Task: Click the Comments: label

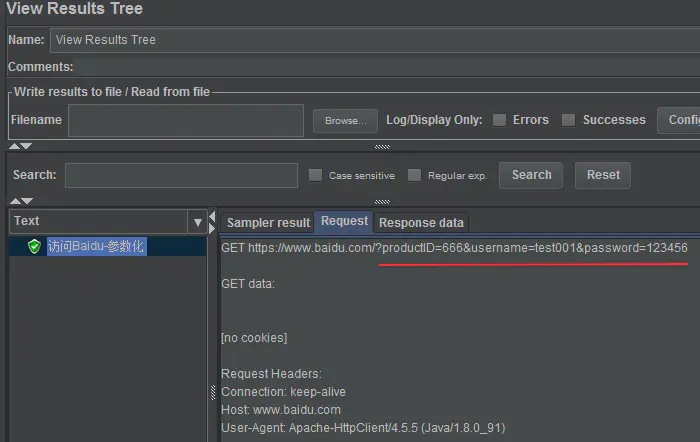Action: [x=41, y=67]
